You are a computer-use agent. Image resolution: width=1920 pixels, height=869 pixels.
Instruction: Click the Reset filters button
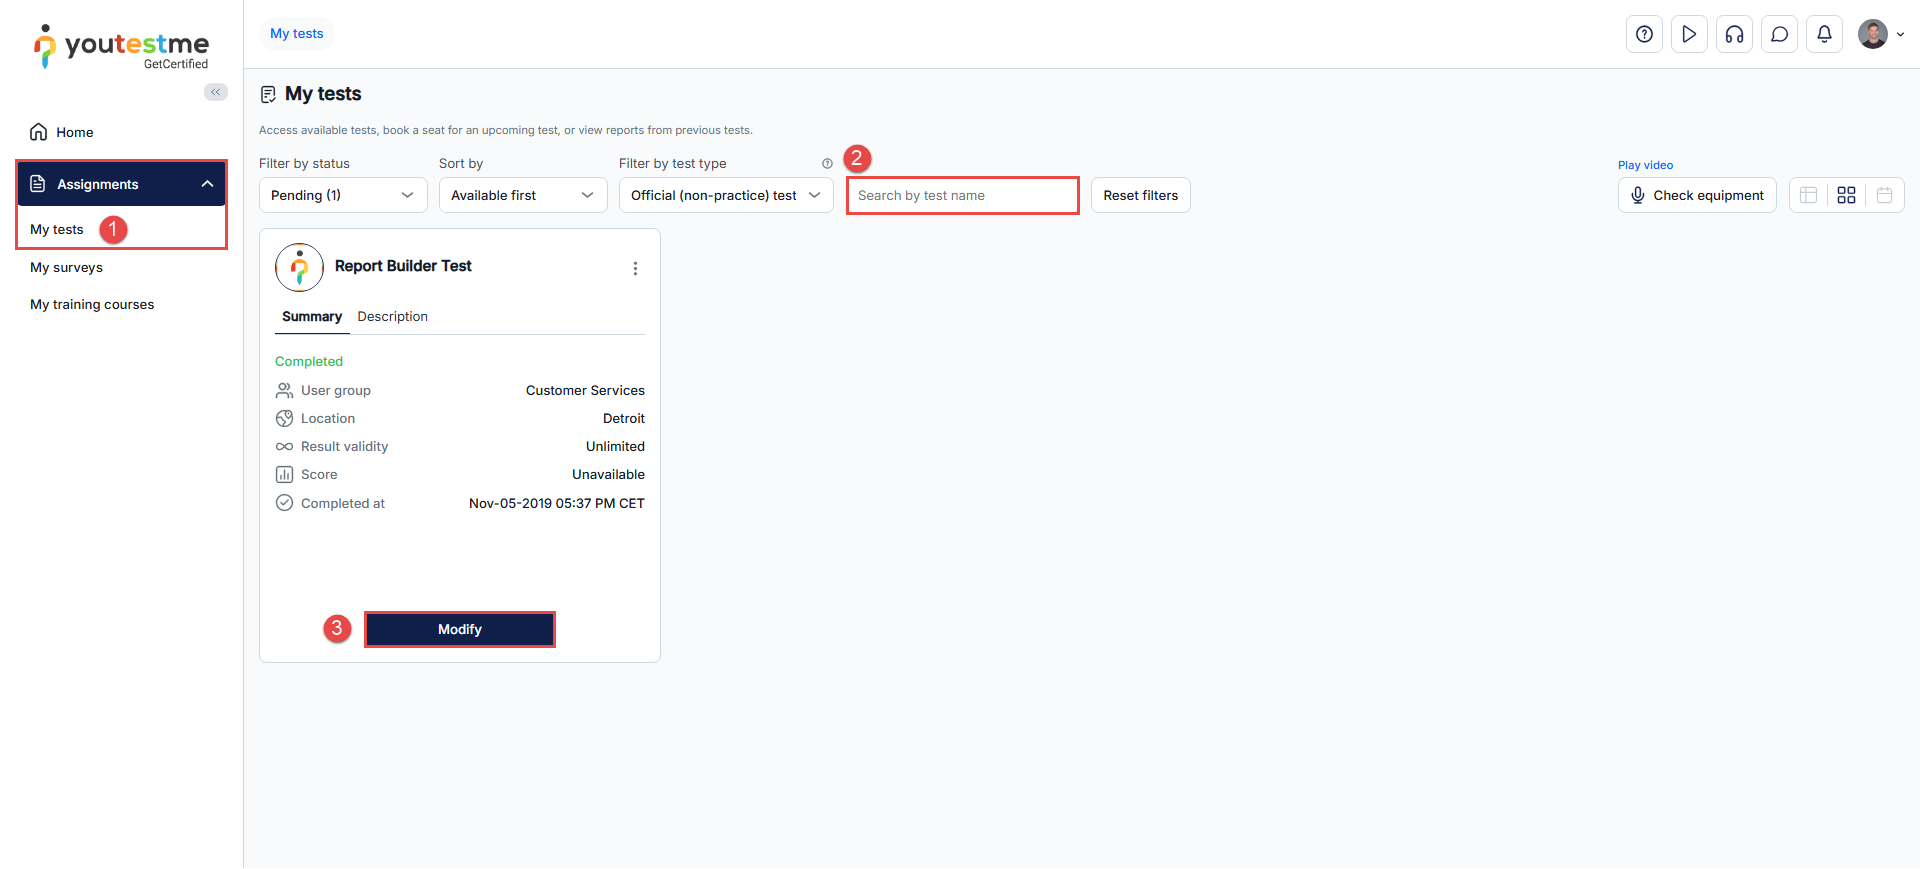pos(1140,195)
